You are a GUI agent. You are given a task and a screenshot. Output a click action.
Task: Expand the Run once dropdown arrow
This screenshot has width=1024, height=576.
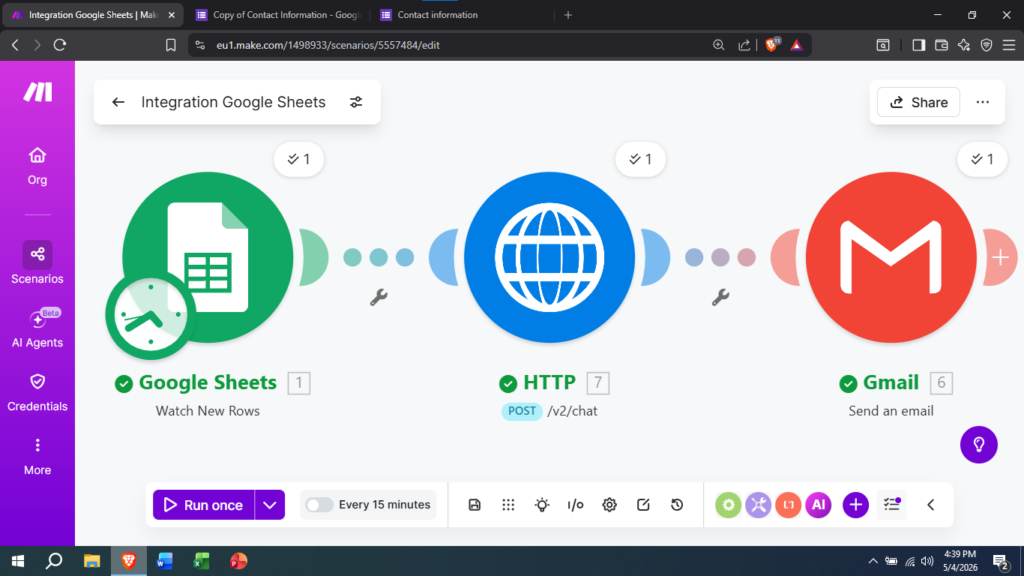point(270,505)
